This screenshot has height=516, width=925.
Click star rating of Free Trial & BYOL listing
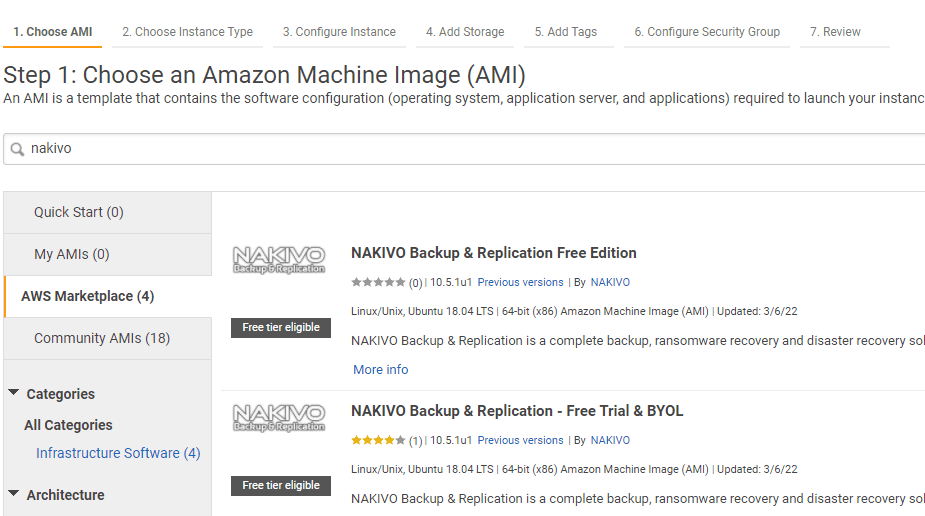(378, 441)
